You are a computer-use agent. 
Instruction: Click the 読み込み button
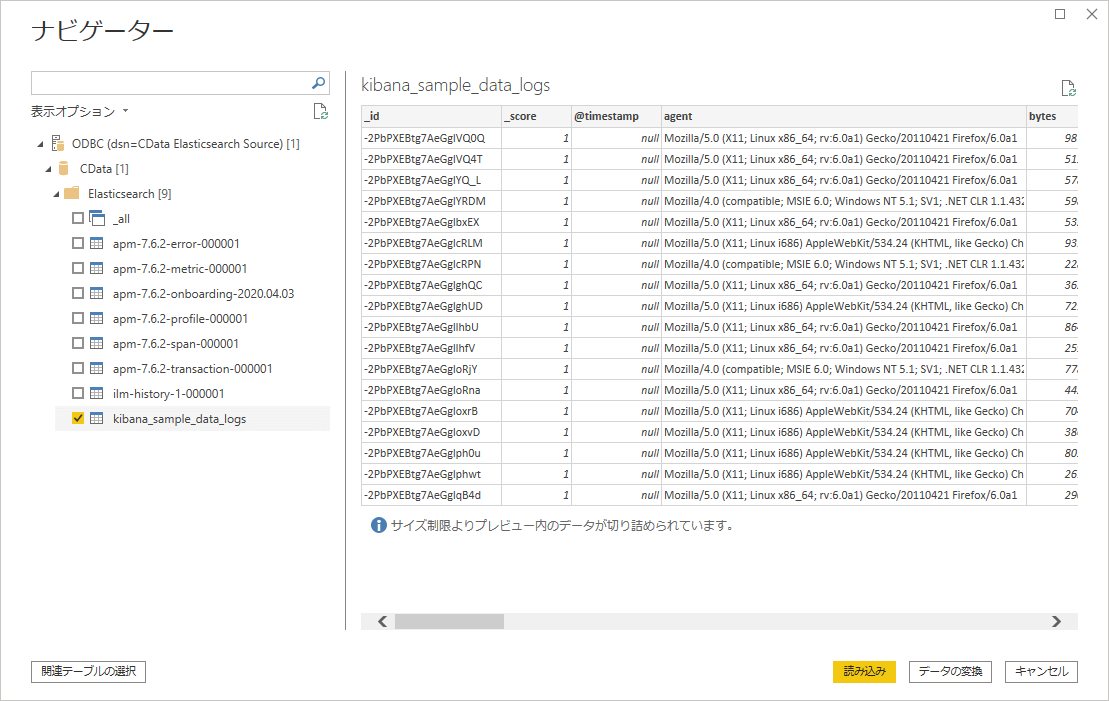click(x=864, y=672)
